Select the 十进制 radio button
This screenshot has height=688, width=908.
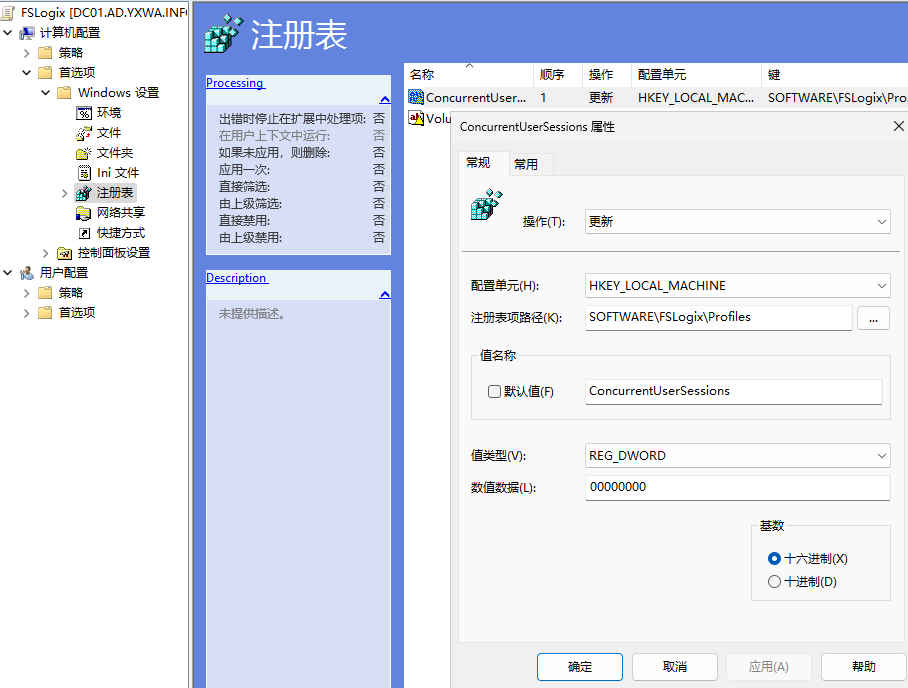point(774,581)
